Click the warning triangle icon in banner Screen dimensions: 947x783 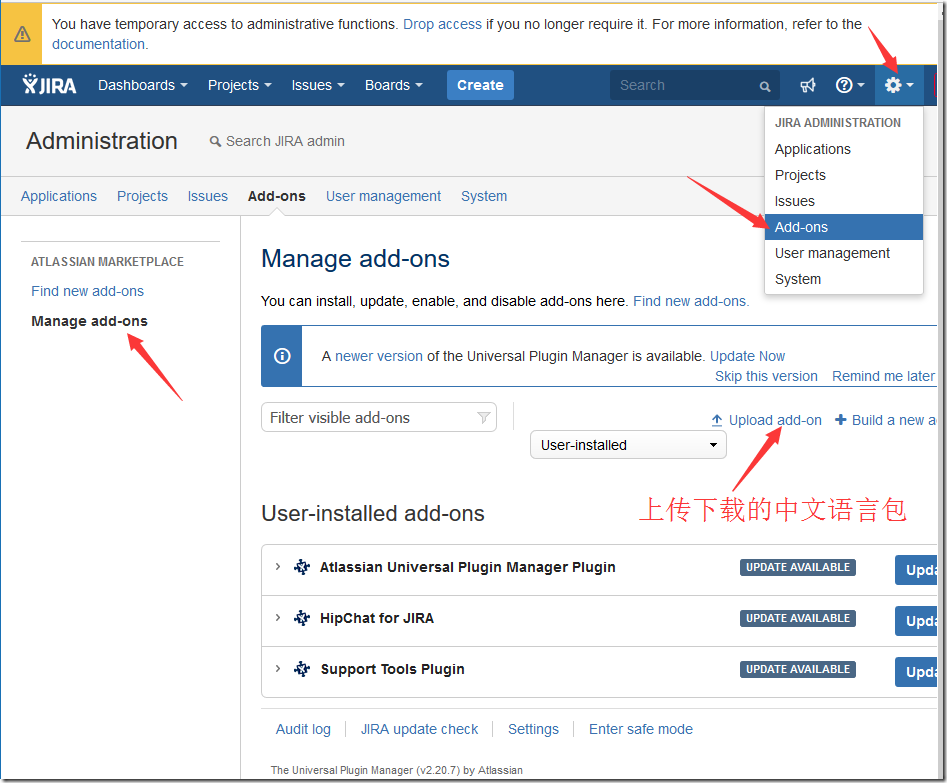(x=22, y=34)
